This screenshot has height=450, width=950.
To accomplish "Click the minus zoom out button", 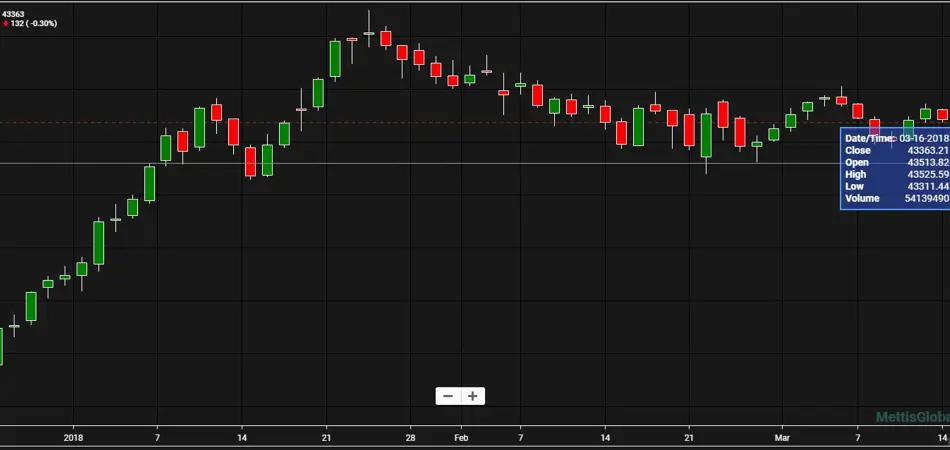I will coord(447,396).
